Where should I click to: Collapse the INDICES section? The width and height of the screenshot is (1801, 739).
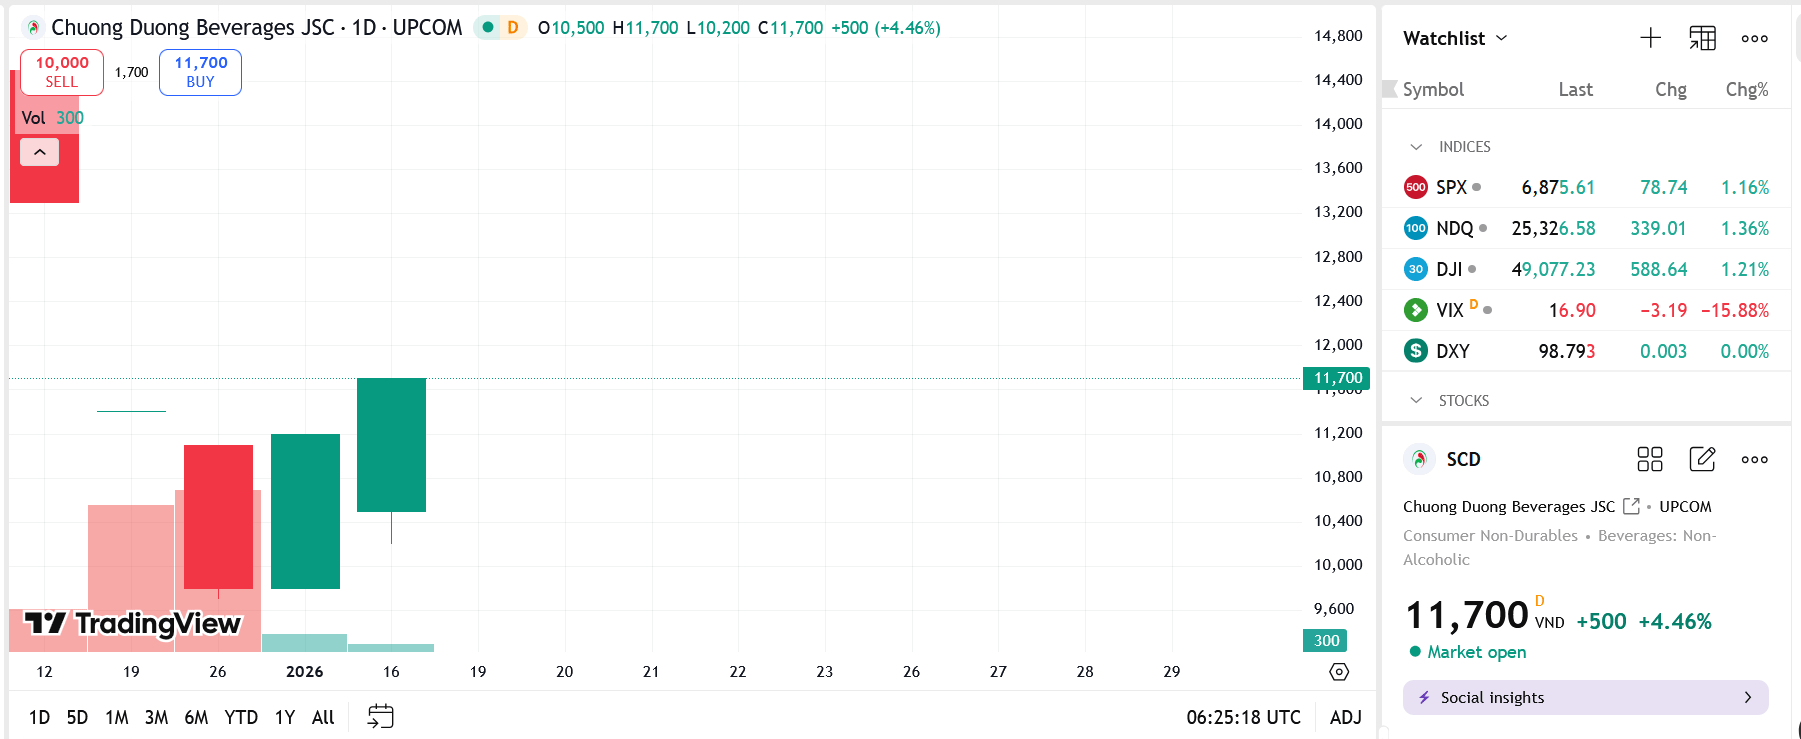click(x=1416, y=147)
